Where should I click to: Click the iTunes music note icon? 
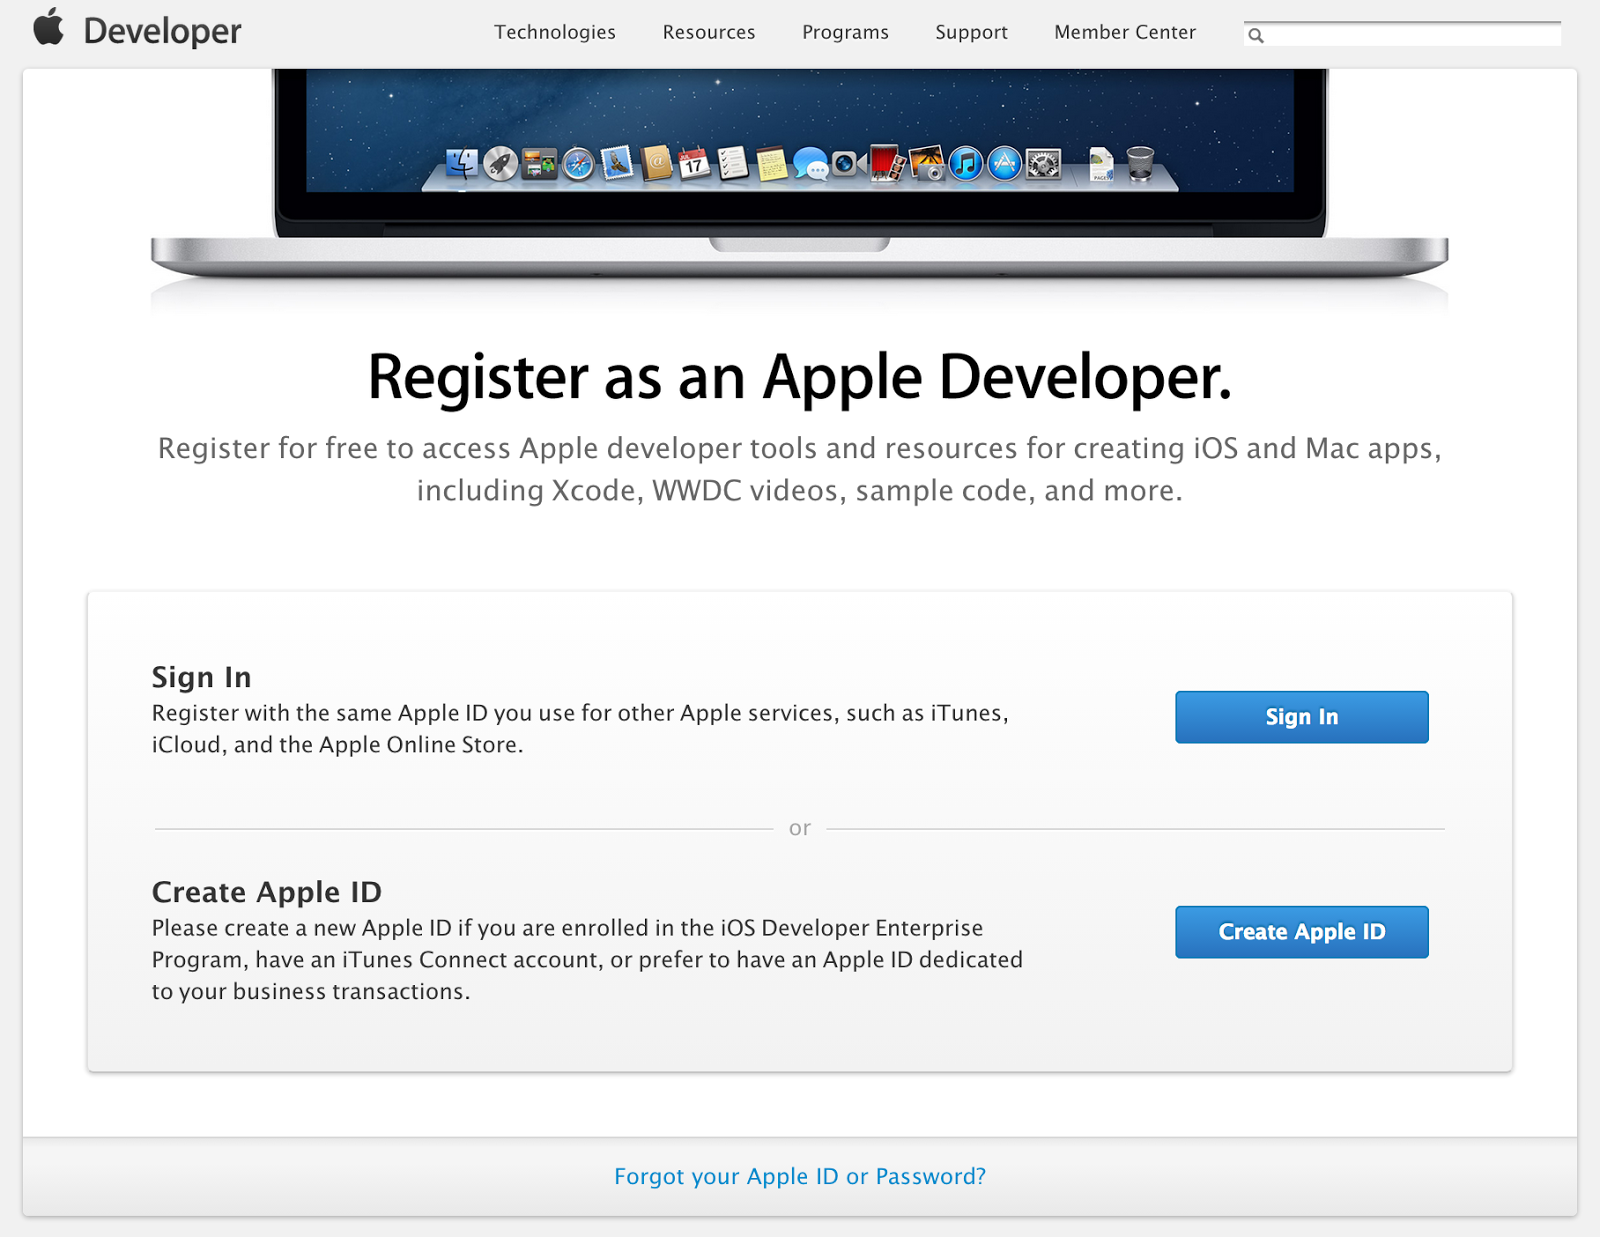click(966, 163)
